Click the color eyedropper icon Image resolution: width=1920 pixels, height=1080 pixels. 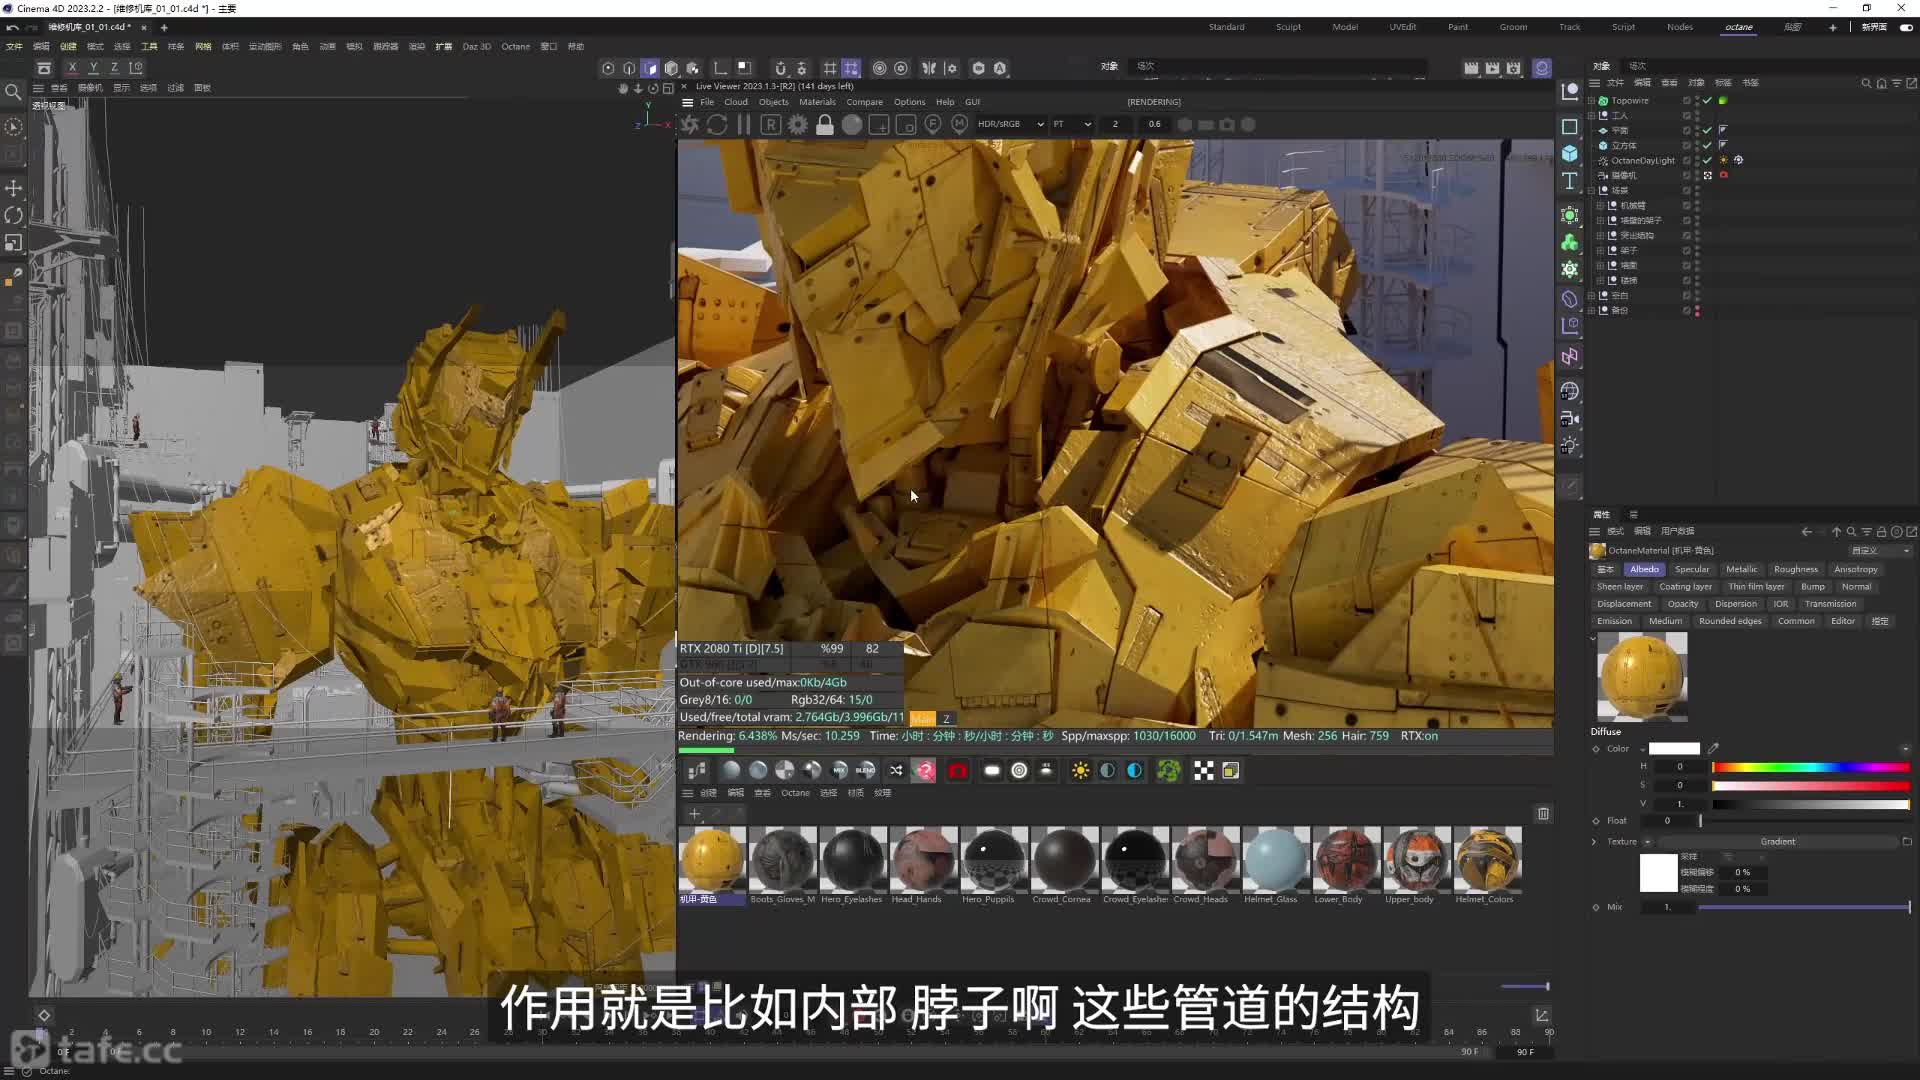[1713, 748]
